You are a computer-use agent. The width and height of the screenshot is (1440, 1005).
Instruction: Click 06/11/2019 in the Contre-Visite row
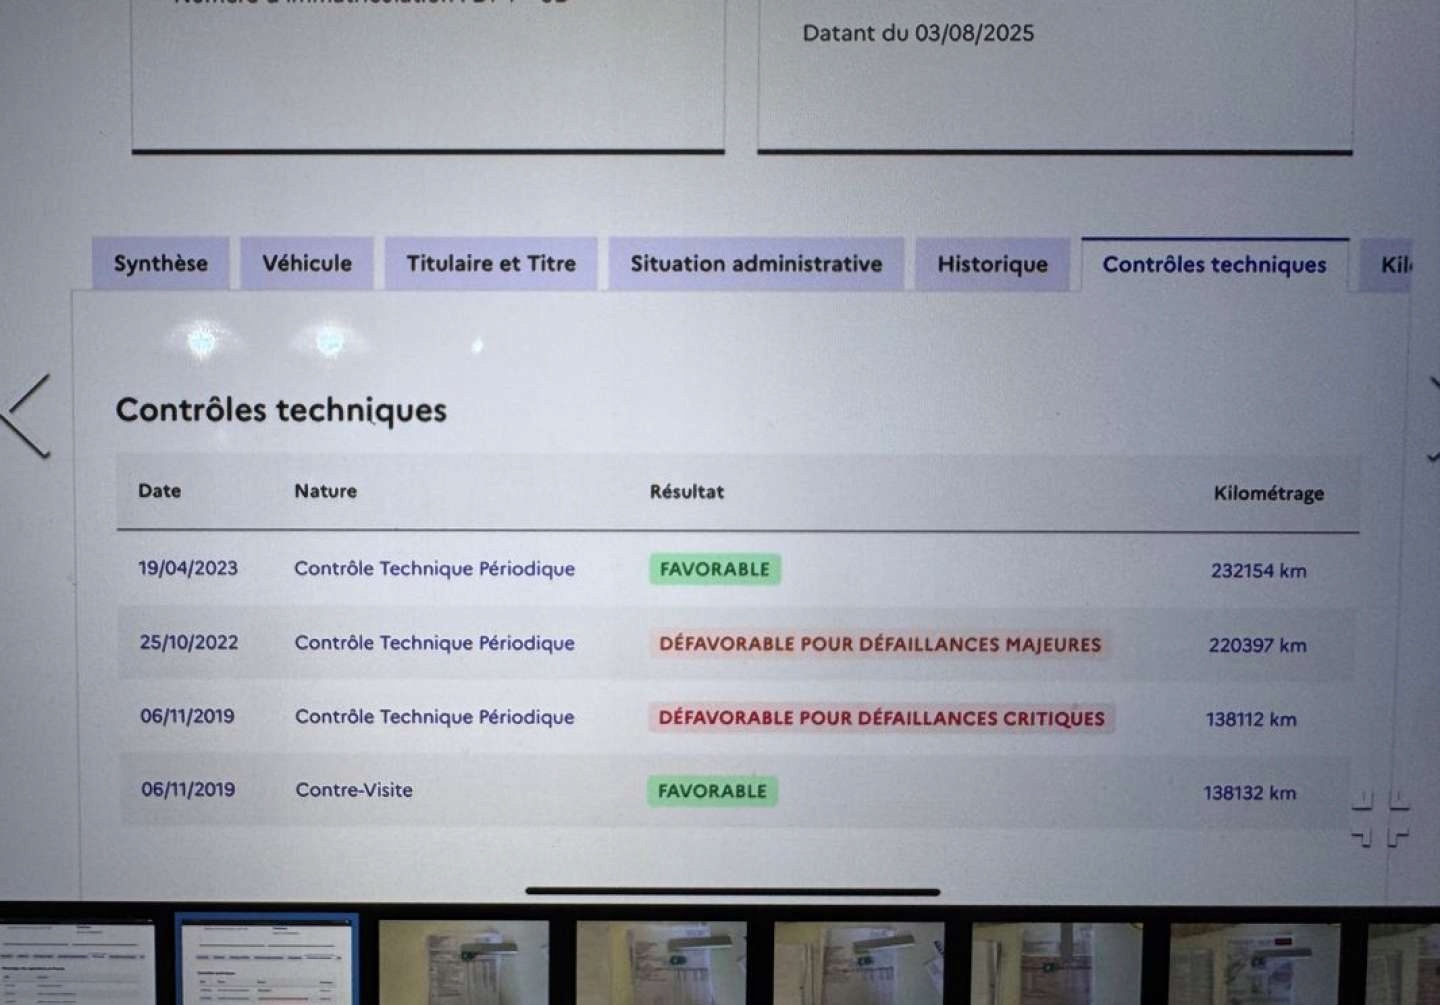click(x=188, y=789)
